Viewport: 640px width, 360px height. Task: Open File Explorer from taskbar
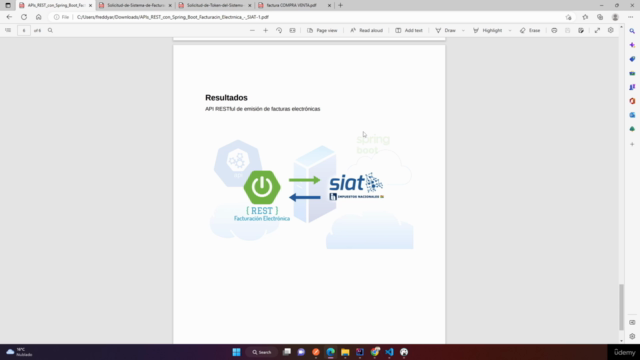[345, 352]
